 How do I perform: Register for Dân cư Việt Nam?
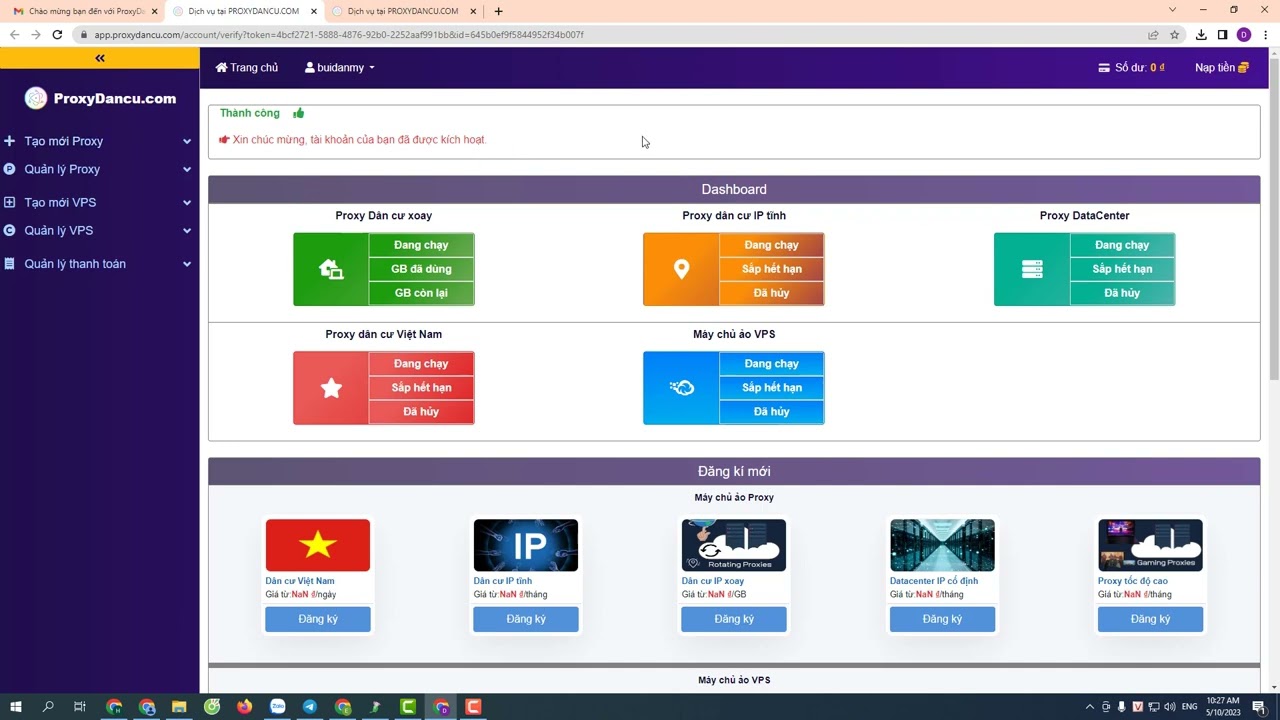[x=318, y=619]
